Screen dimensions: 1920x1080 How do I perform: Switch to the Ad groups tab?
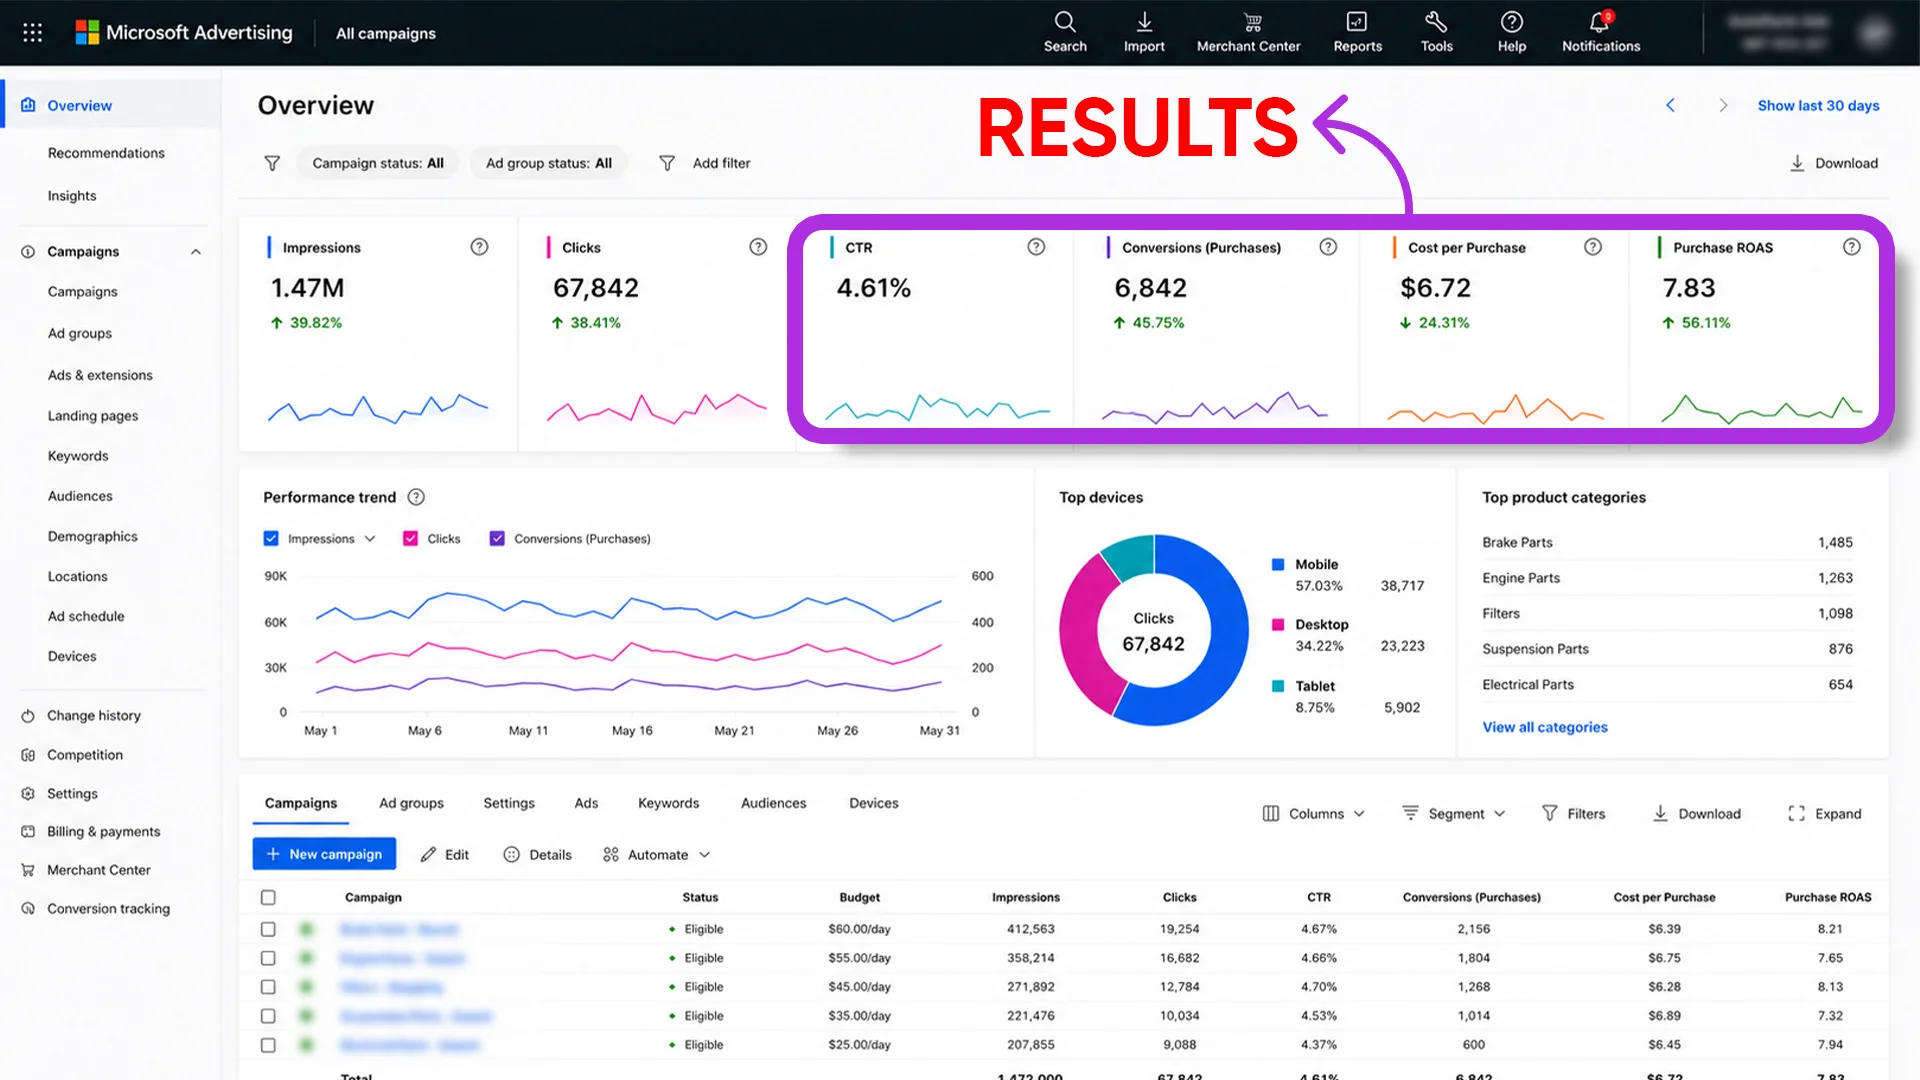411,803
